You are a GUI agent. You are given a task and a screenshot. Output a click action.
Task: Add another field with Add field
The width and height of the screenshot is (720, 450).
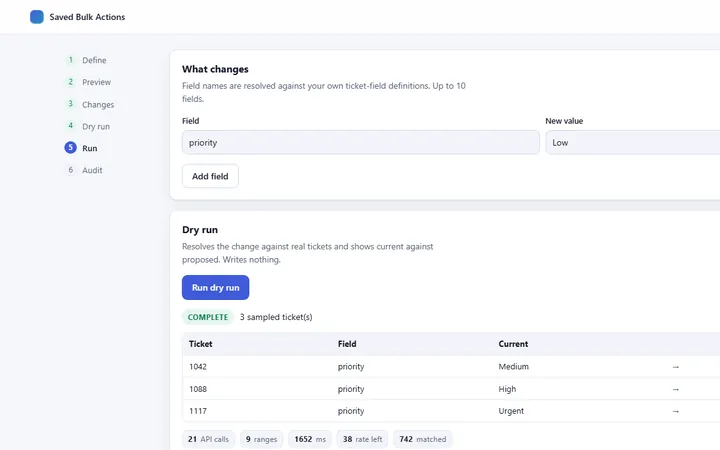(210, 176)
